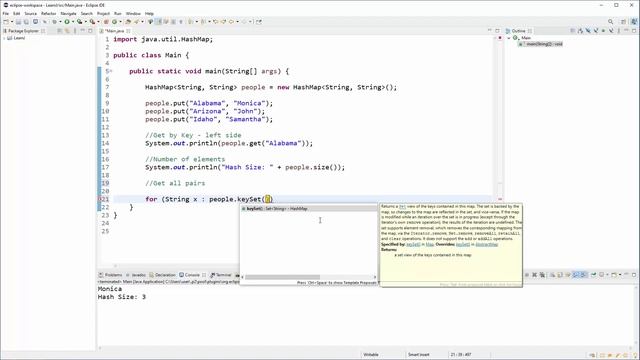This screenshot has height=360, width=640.
Task: Click the New file toolbar icon
Action: click(6, 22)
